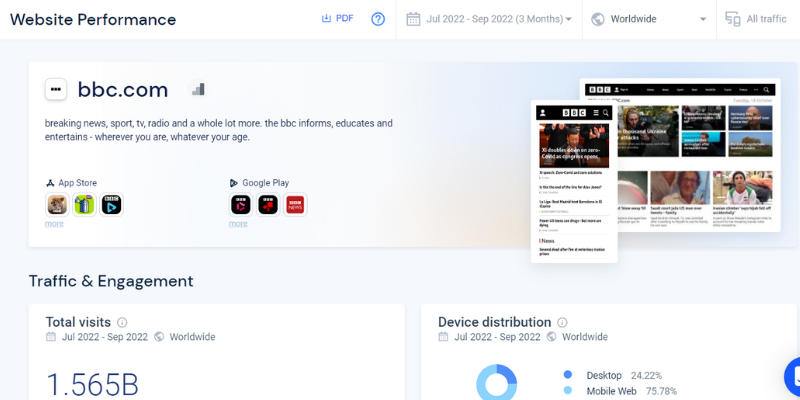Click the Desktop legend color dot
This screenshot has height=400, width=800.
click(x=568, y=375)
